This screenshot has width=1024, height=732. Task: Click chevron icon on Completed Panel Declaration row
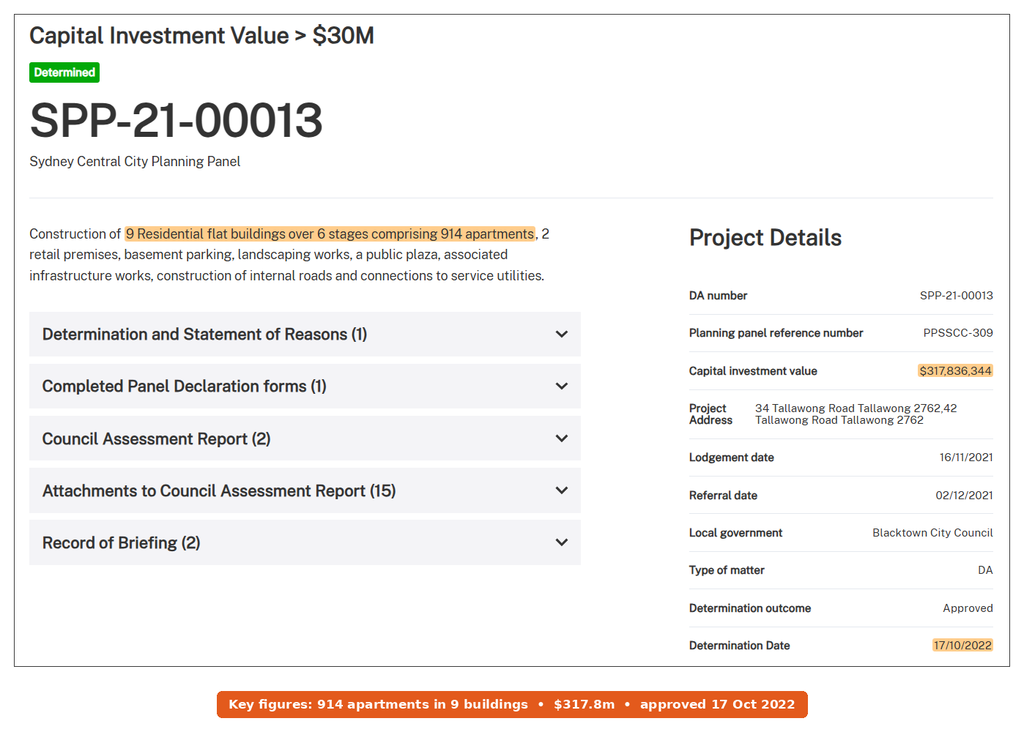(x=562, y=387)
